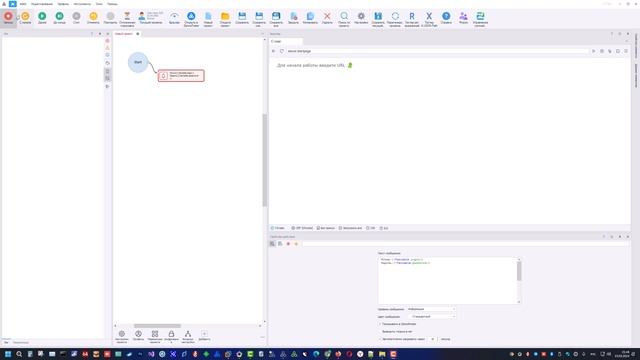Open the Help menu
The height and width of the screenshot is (360, 640).
tap(112, 4)
